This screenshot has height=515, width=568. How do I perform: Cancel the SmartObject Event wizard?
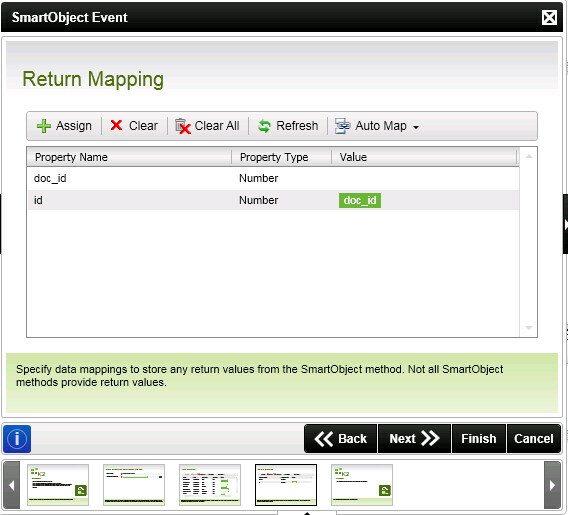point(534,439)
